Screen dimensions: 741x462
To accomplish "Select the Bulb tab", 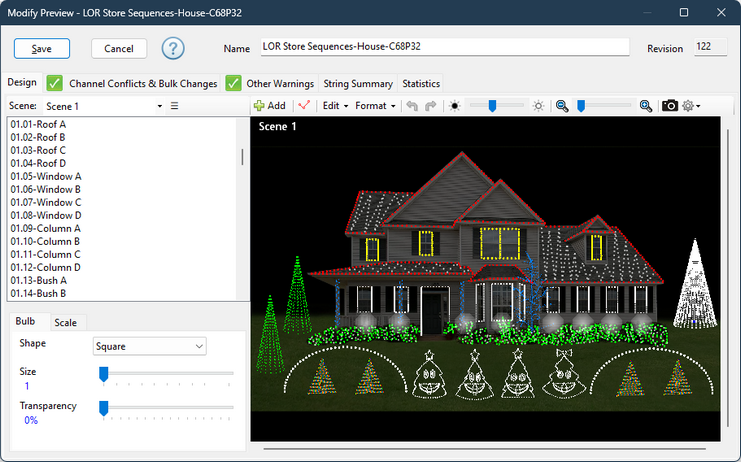I will [25, 321].
